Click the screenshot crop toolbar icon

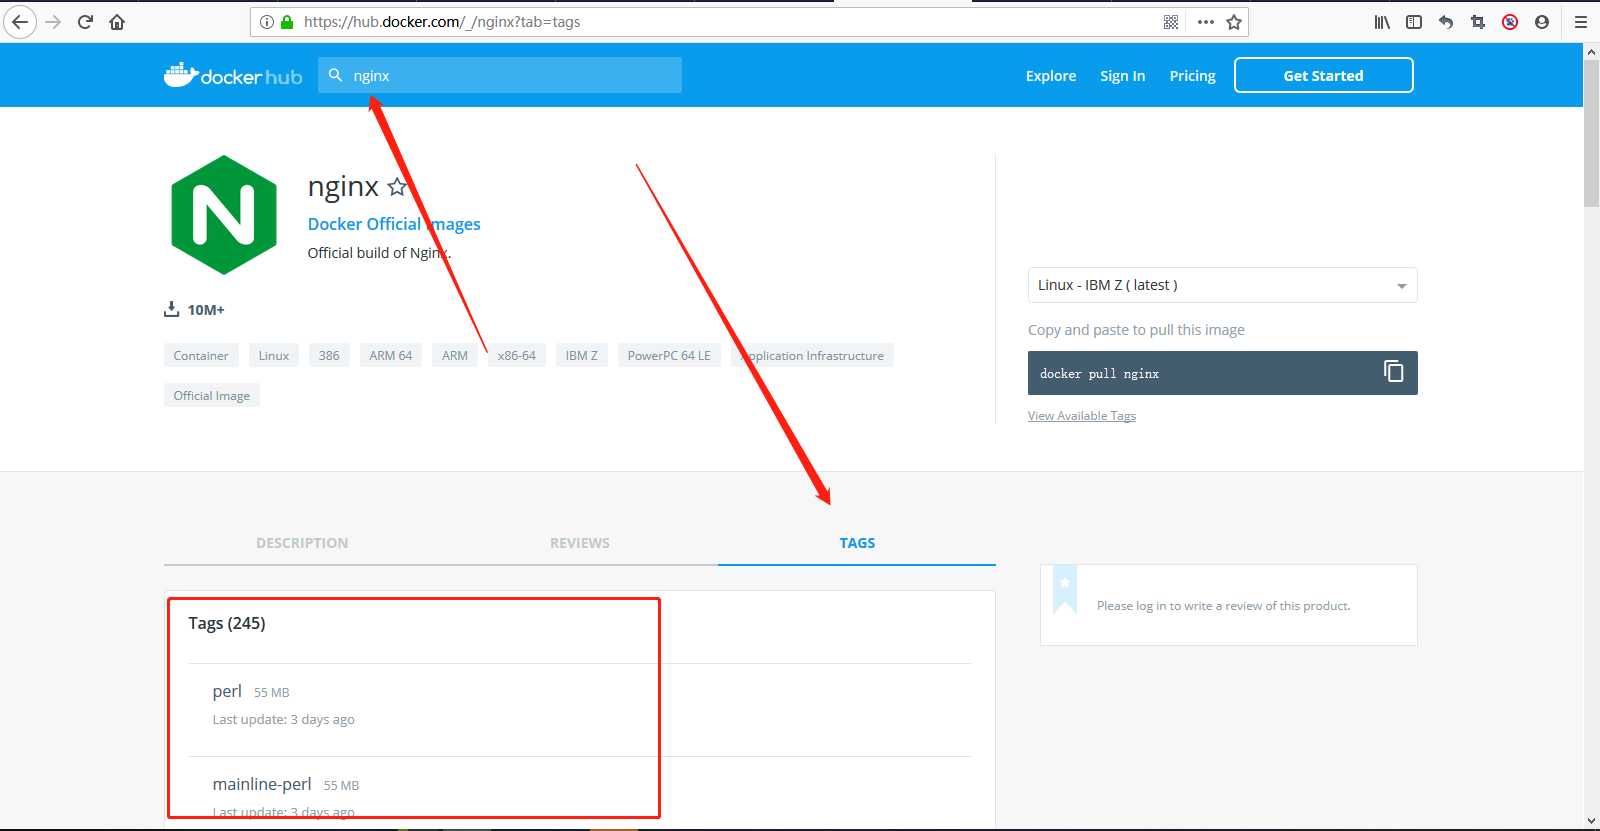(x=1478, y=22)
